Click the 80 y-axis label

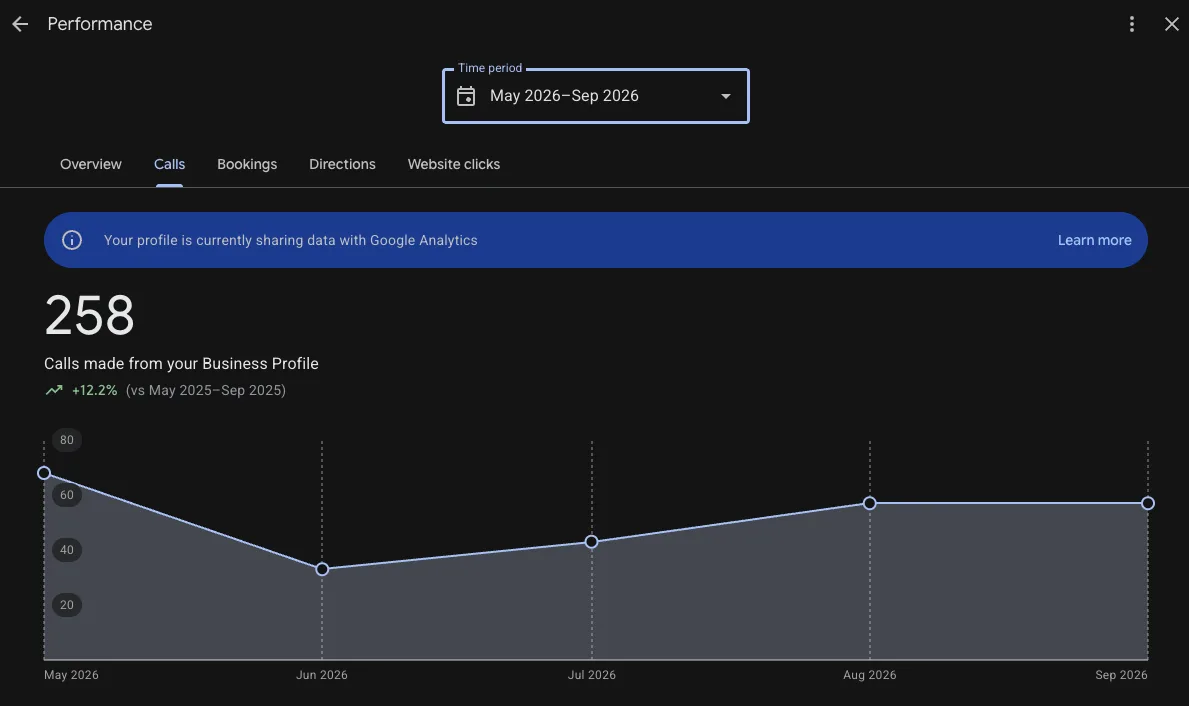[x=67, y=440]
